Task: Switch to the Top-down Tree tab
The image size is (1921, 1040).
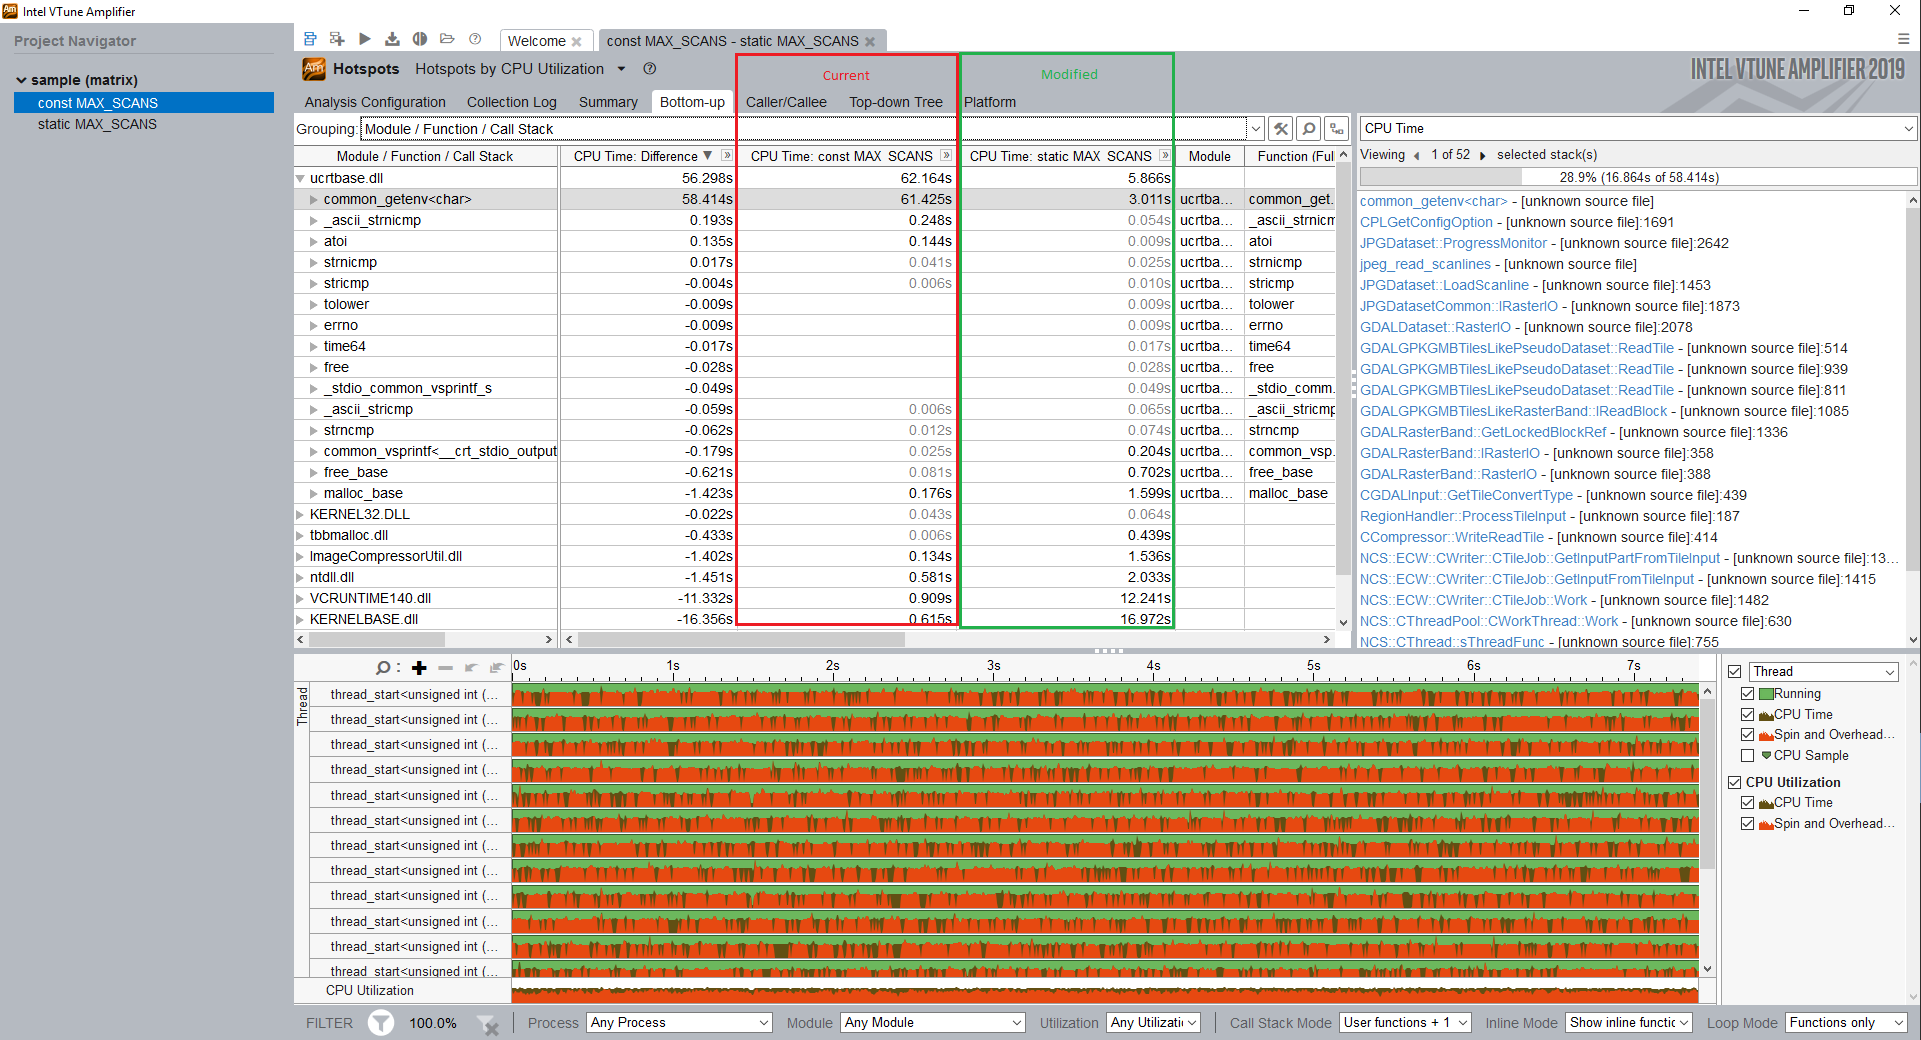Action: tap(895, 101)
